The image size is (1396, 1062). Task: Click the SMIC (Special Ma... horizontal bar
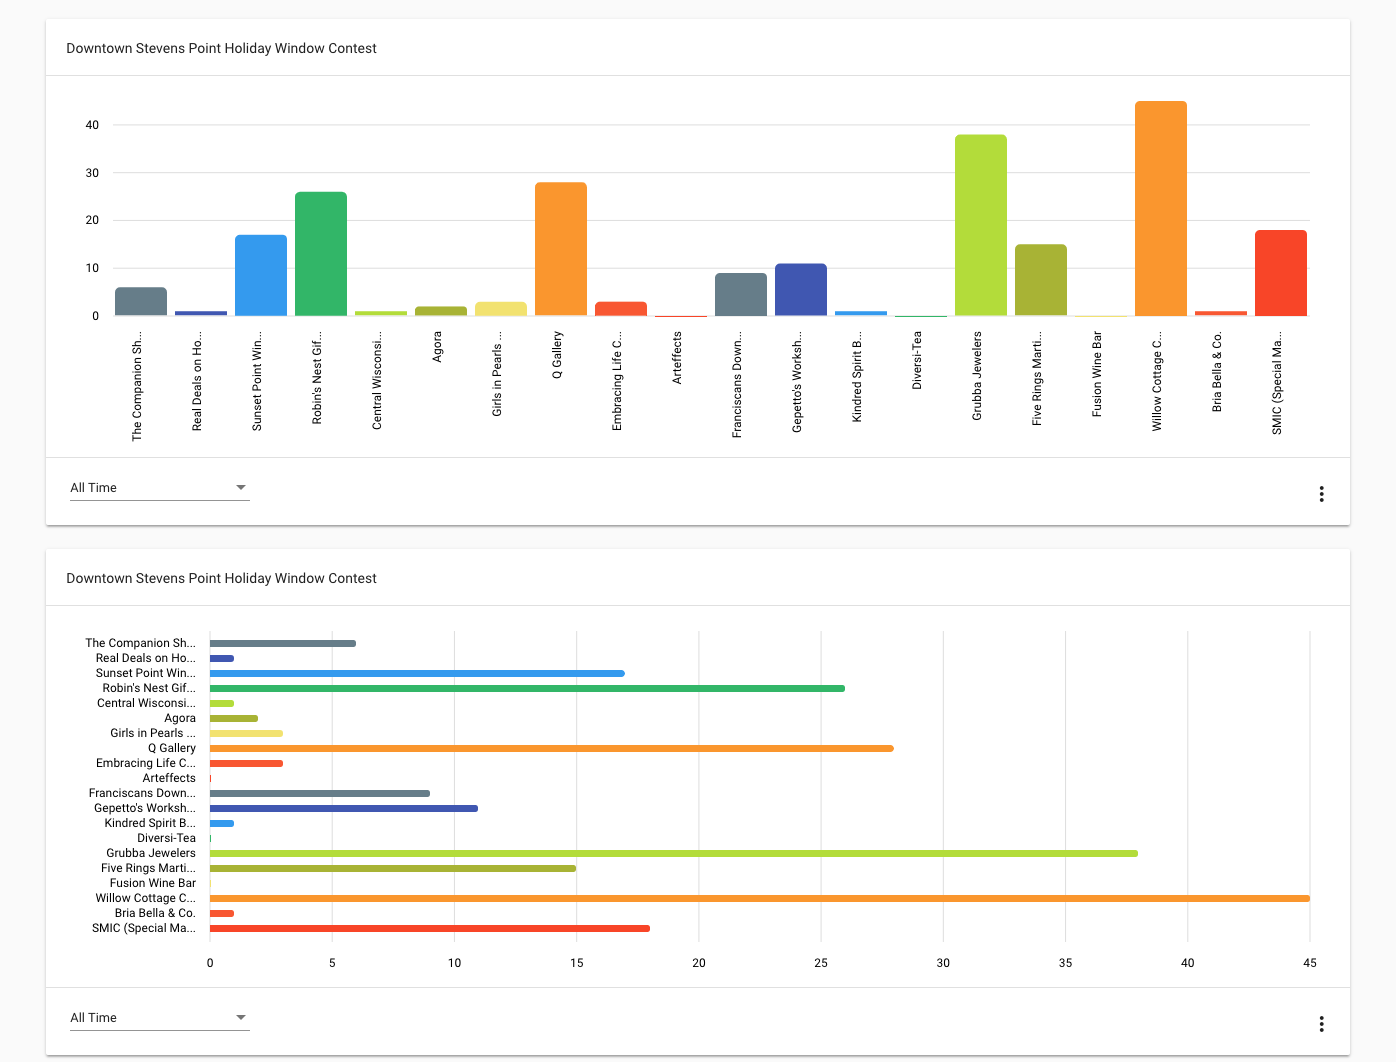pos(430,928)
